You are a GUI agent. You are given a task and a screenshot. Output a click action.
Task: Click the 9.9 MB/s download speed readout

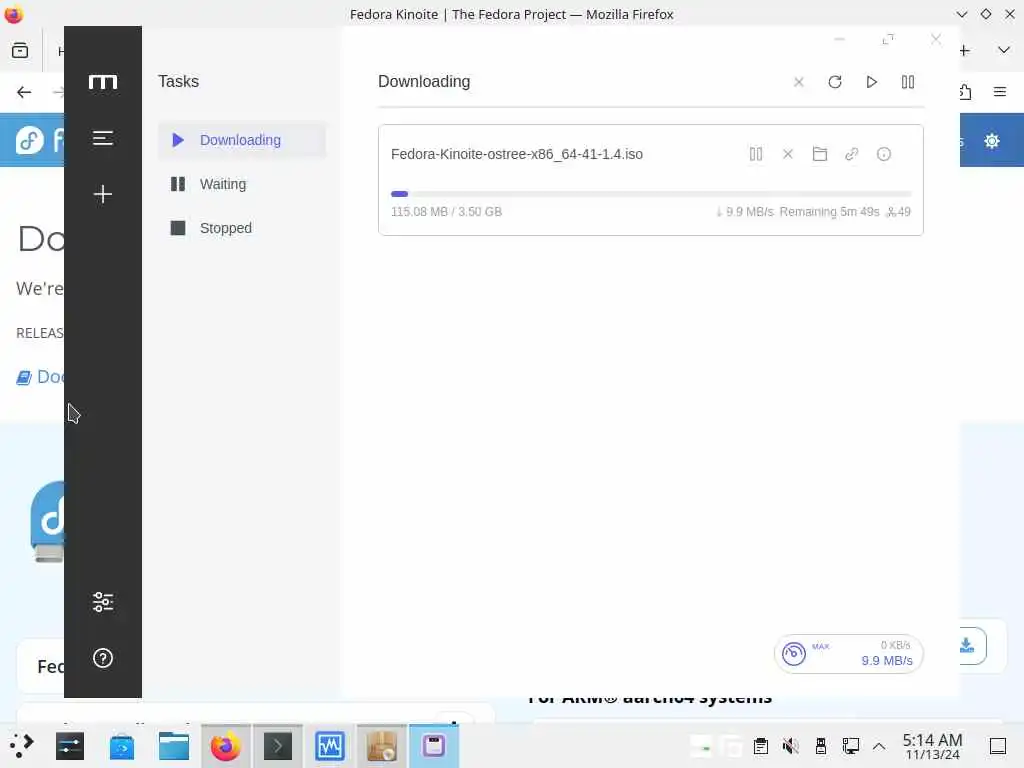[x=887, y=660]
